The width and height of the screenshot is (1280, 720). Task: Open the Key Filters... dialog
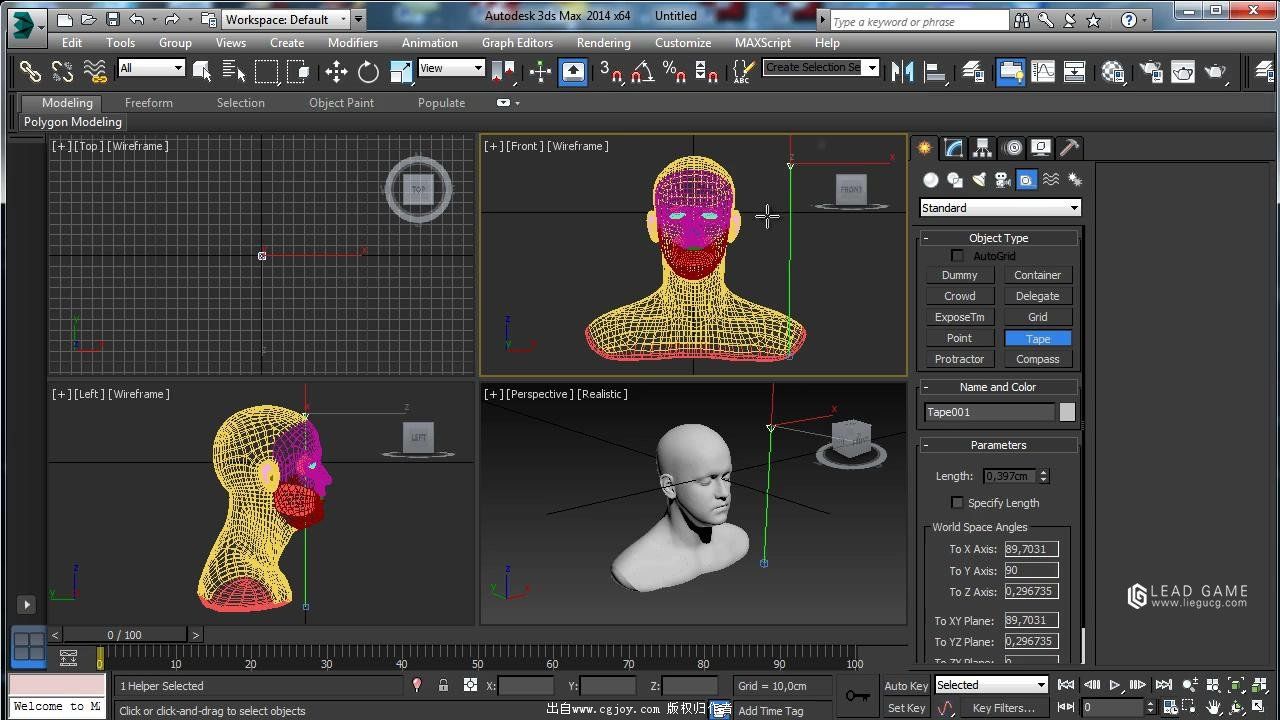[1004, 708]
